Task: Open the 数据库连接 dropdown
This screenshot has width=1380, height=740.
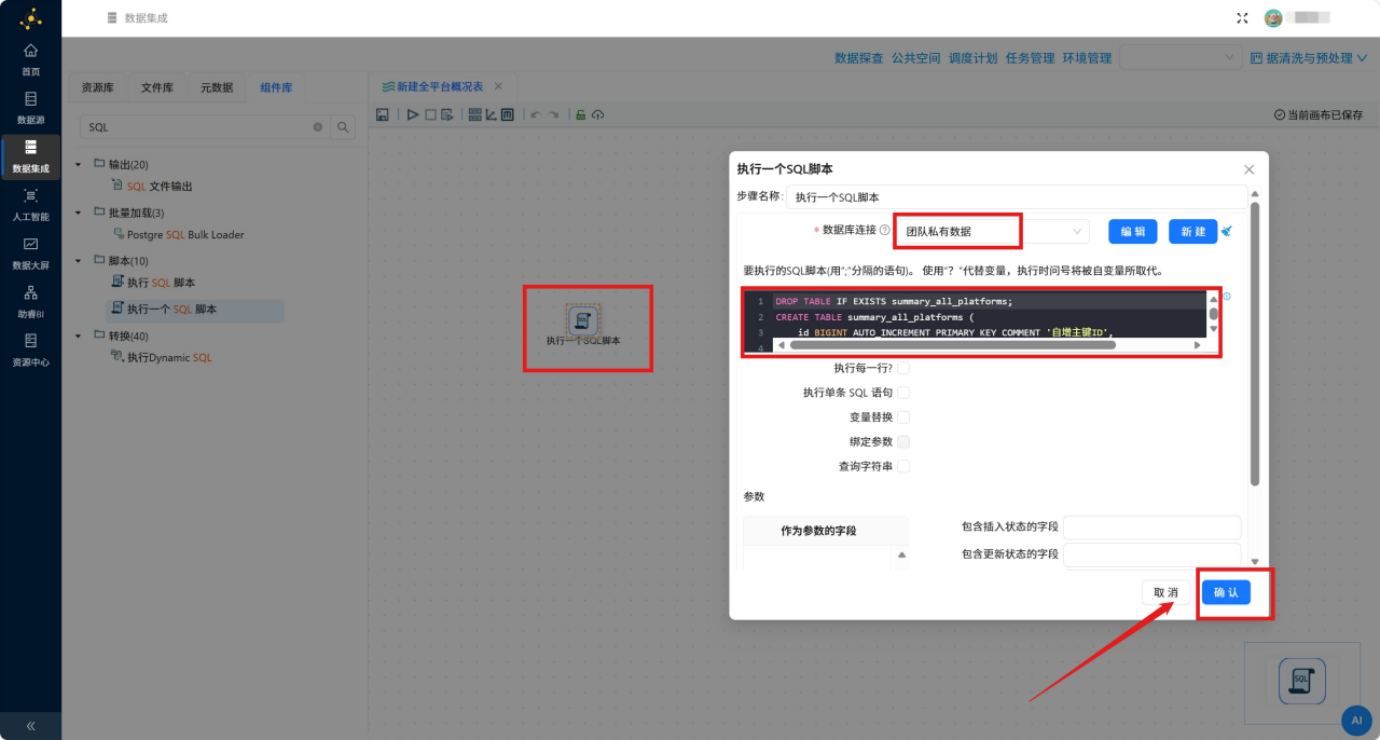Action: coord(992,231)
